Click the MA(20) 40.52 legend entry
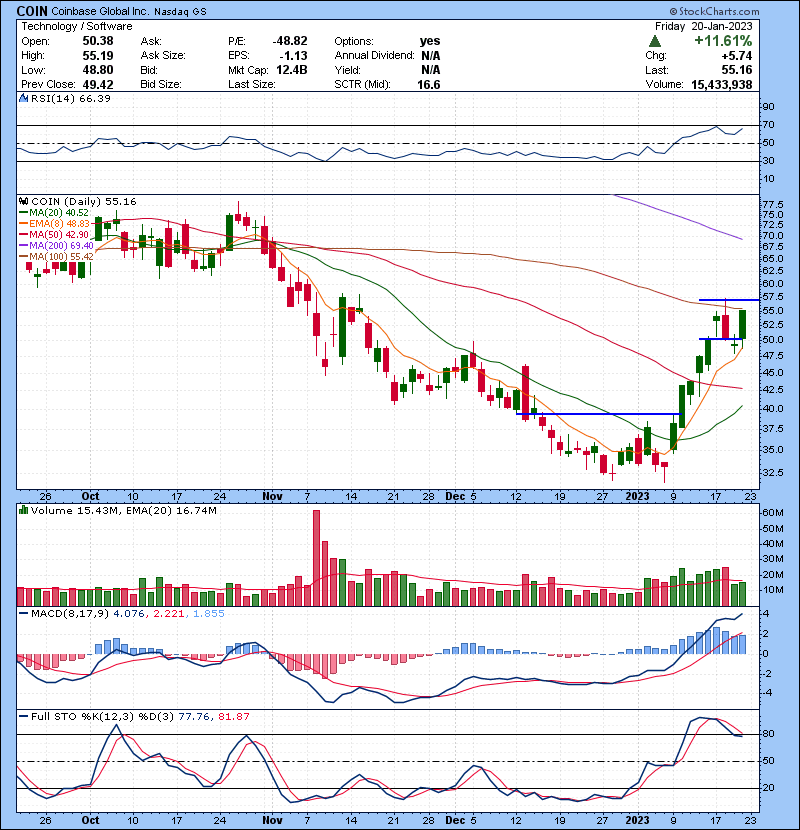This screenshot has height=830, width=800. (55, 213)
